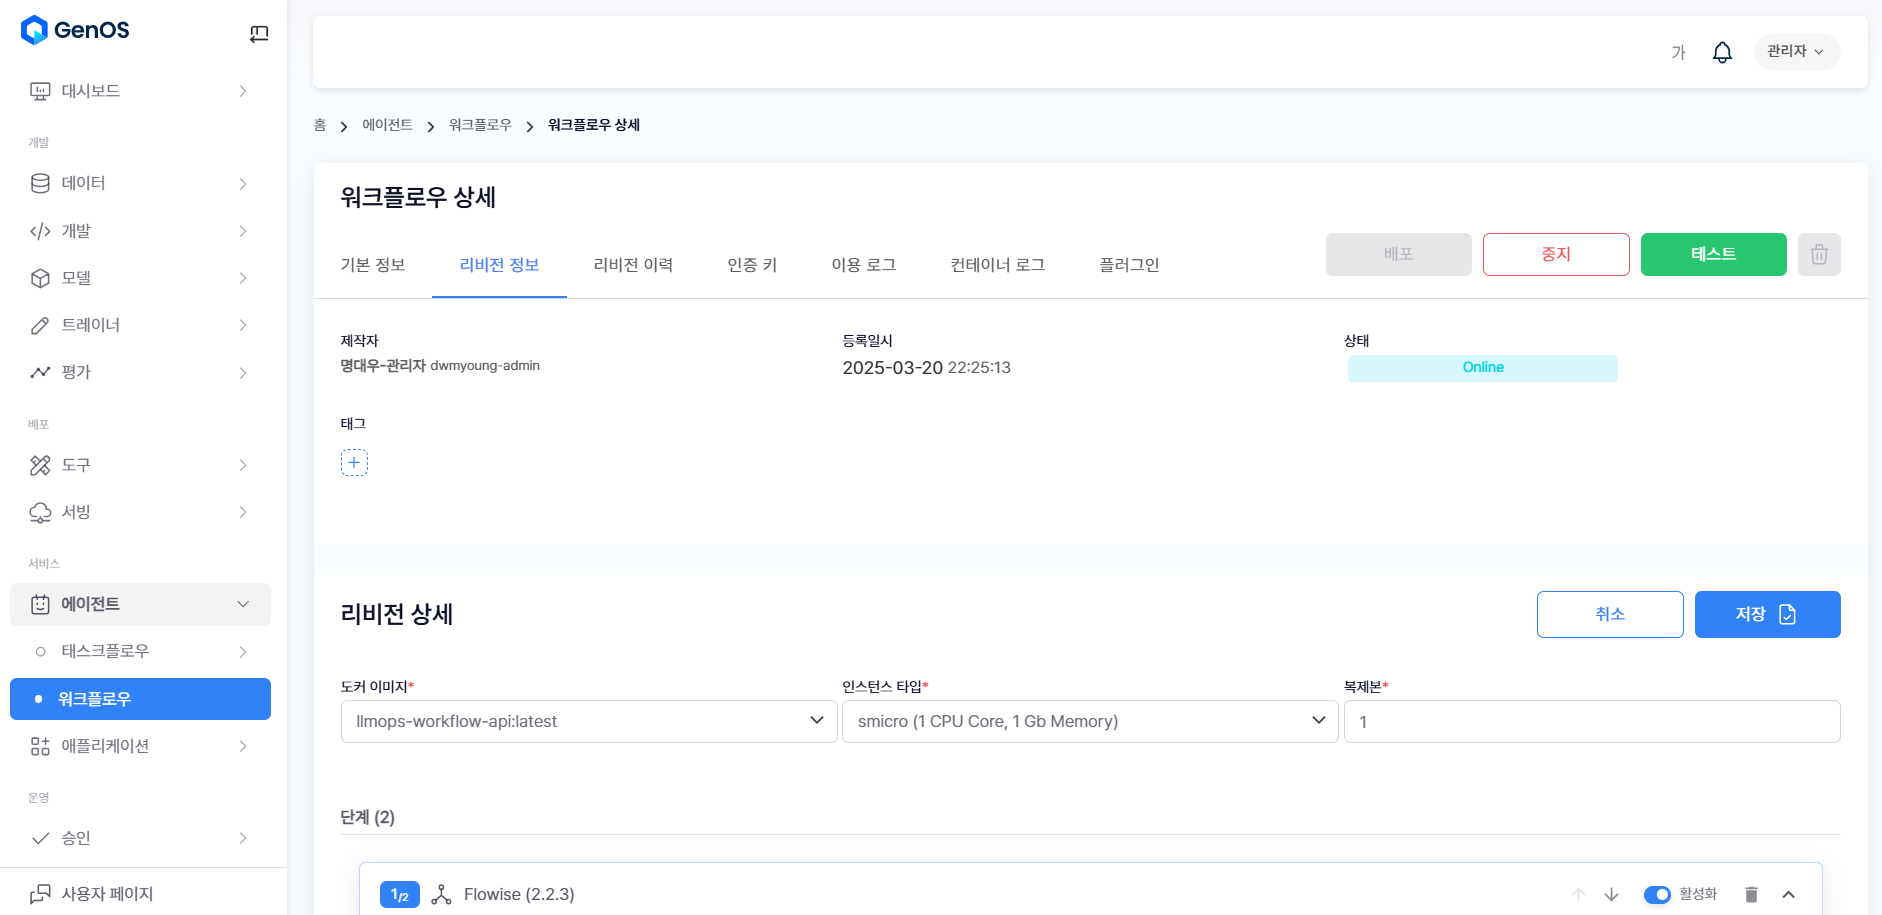Click the 복제본 input field
This screenshot has width=1882, height=915.
pos(1591,721)
